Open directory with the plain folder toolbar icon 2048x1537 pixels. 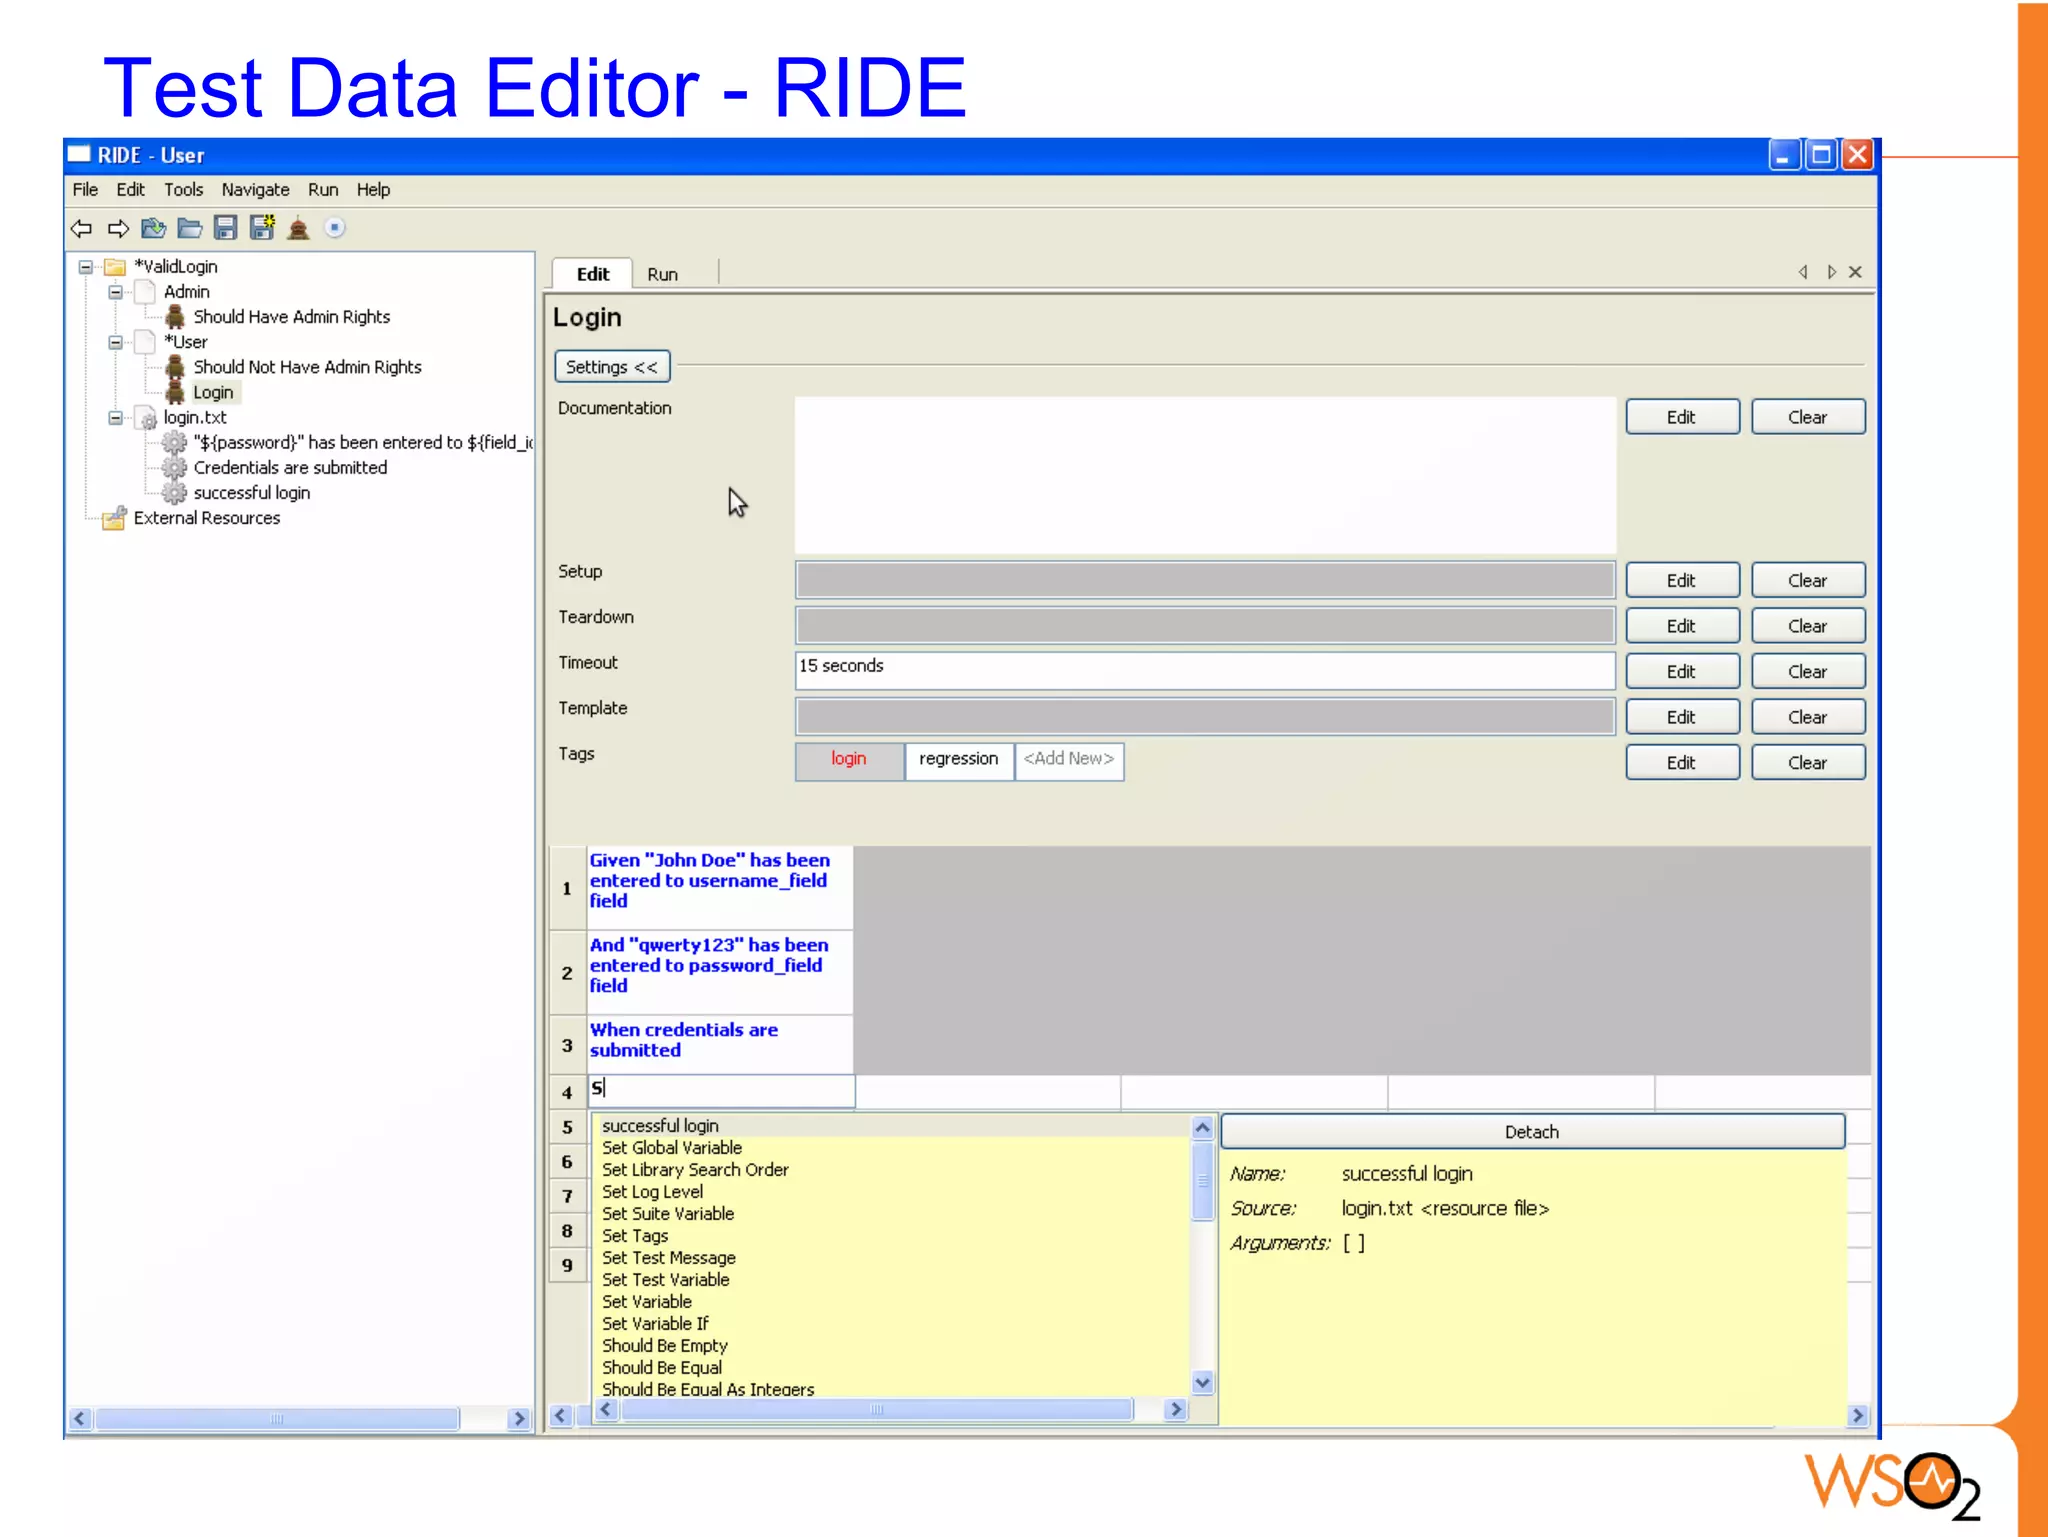tap(190, 229)
